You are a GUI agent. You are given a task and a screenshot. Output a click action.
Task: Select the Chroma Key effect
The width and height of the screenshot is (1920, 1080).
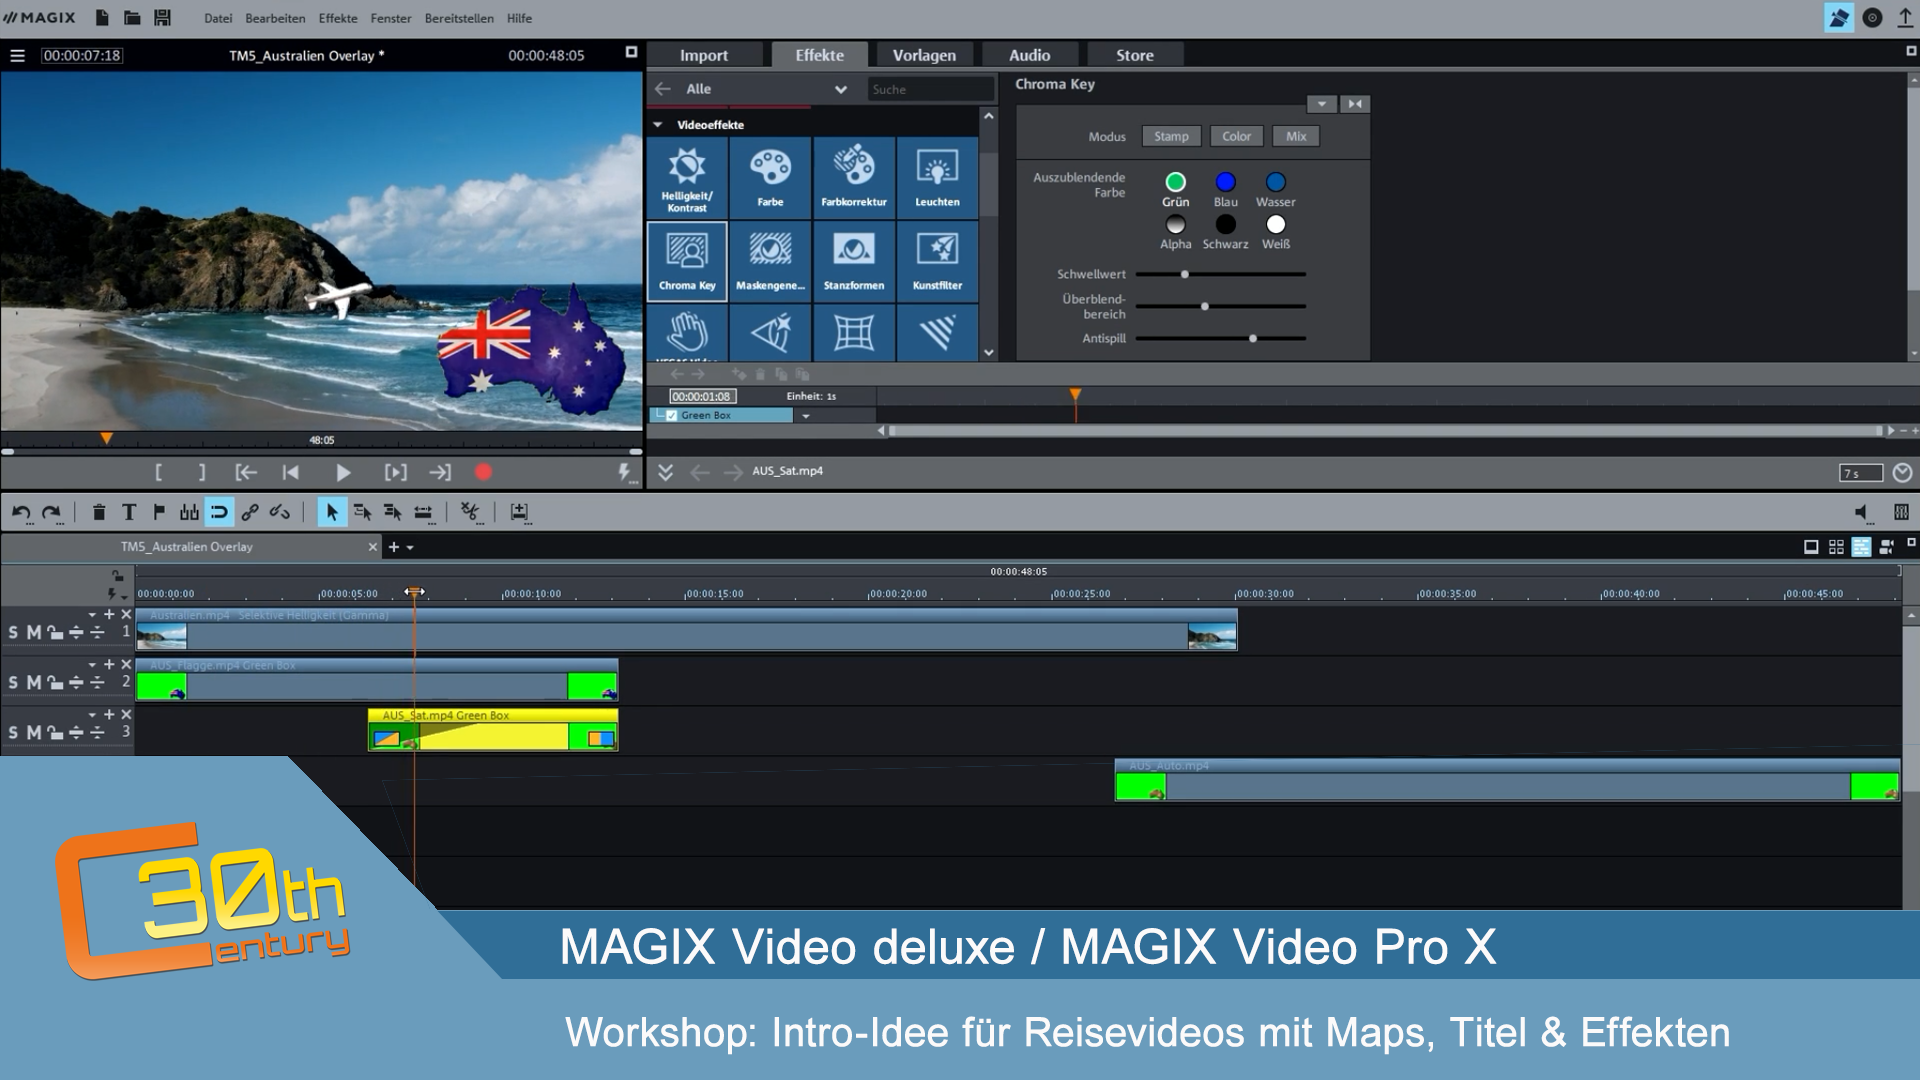pos(686,261)
